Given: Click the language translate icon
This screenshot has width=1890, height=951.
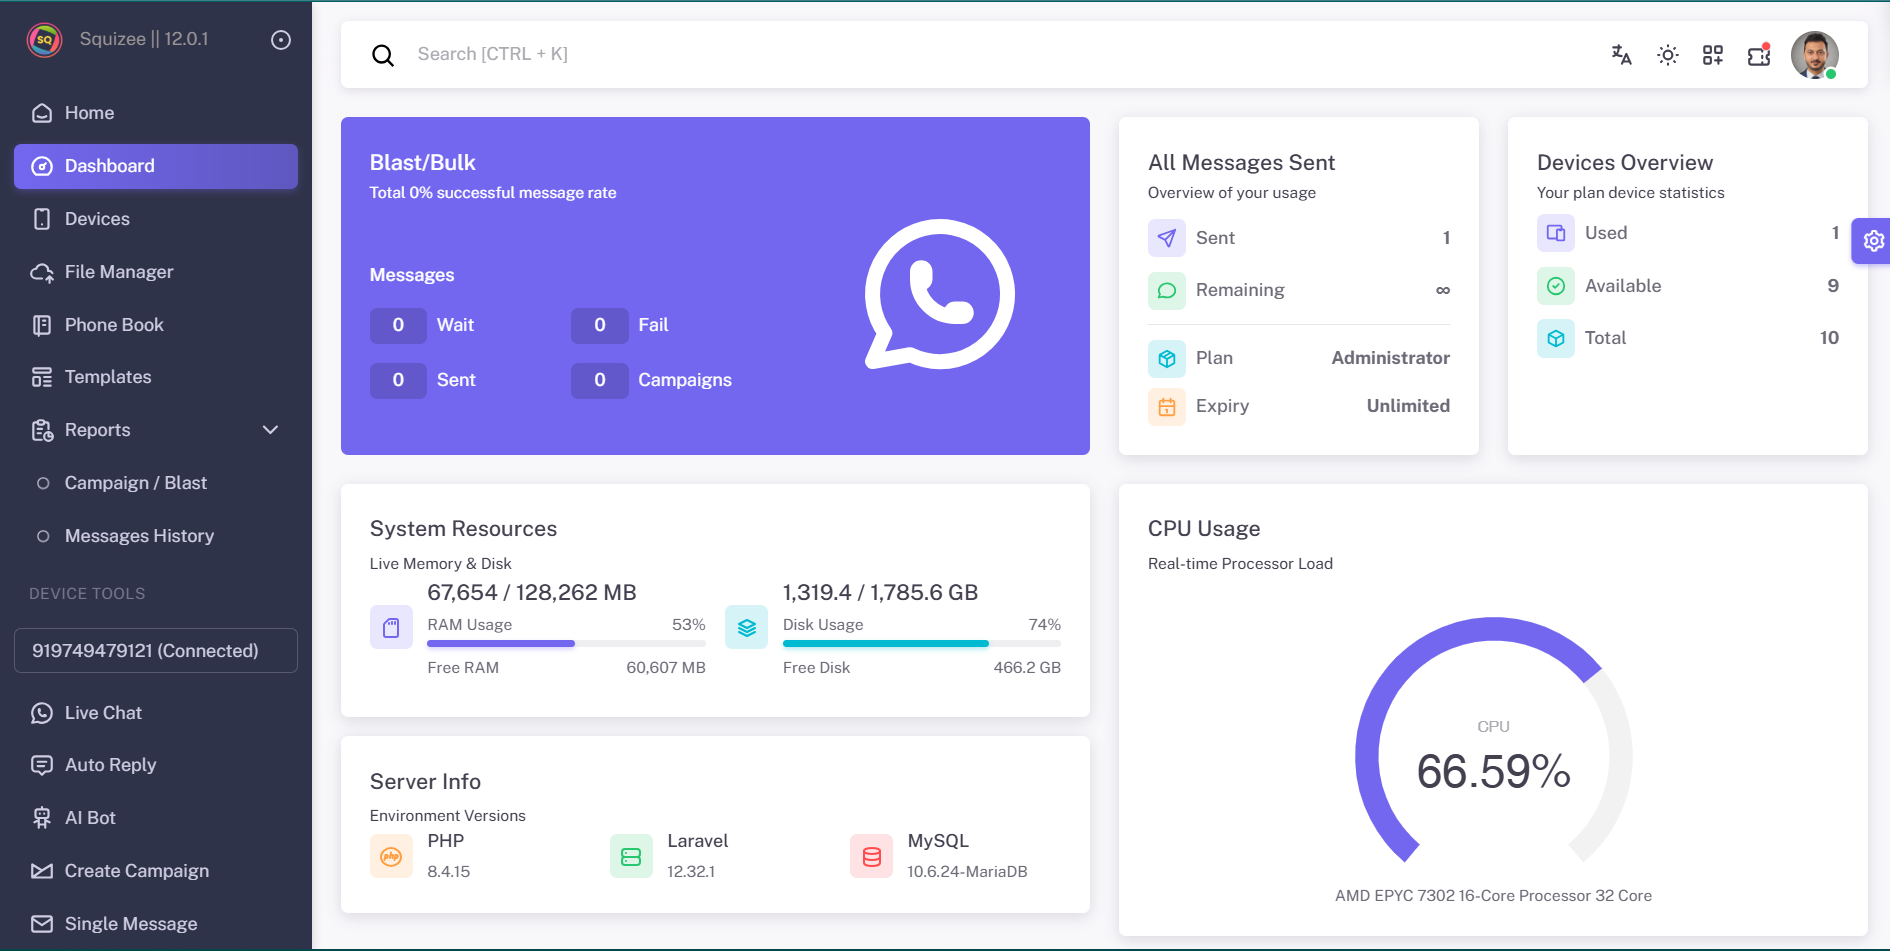Looking at the screenshot, I should coord(1621,55).
